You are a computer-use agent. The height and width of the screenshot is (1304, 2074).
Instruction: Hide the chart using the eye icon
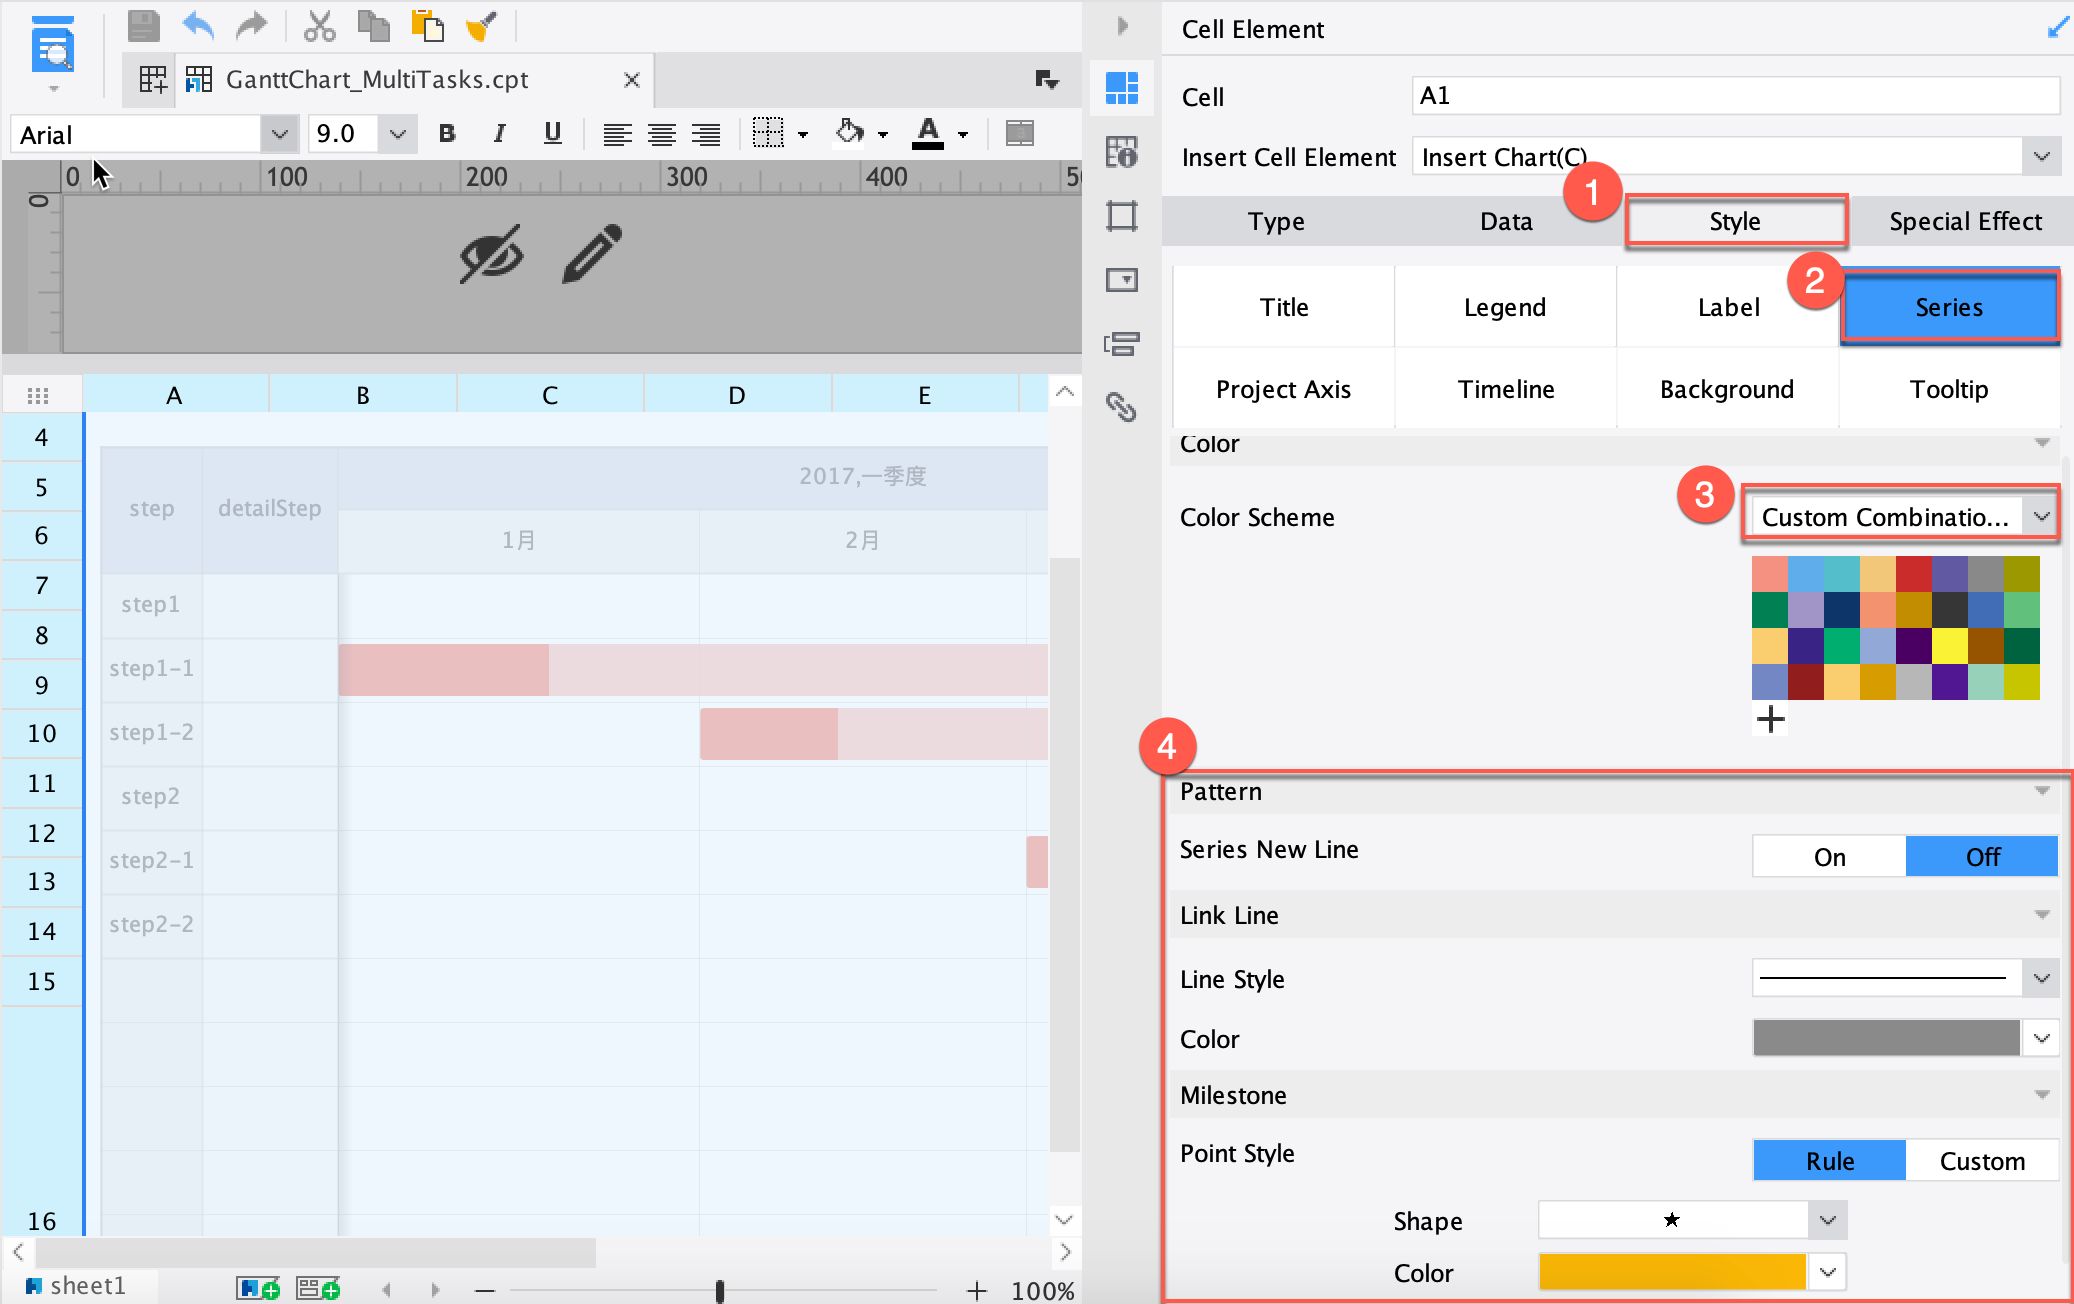tap(491, 255)
